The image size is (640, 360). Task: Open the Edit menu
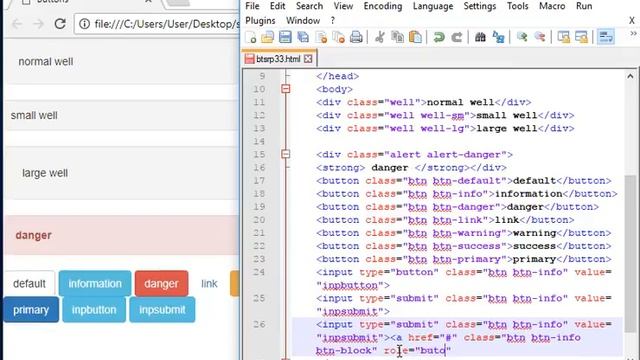[x=278, y=6]
